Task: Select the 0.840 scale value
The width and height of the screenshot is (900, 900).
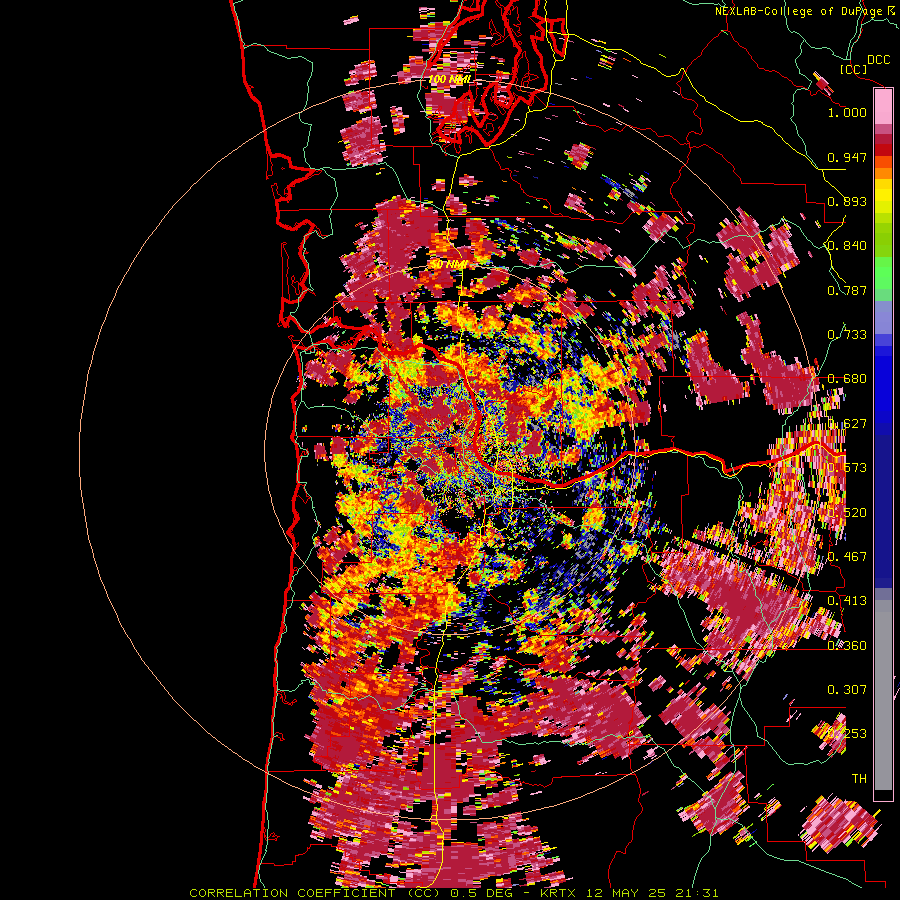Action: coord(847,246)
